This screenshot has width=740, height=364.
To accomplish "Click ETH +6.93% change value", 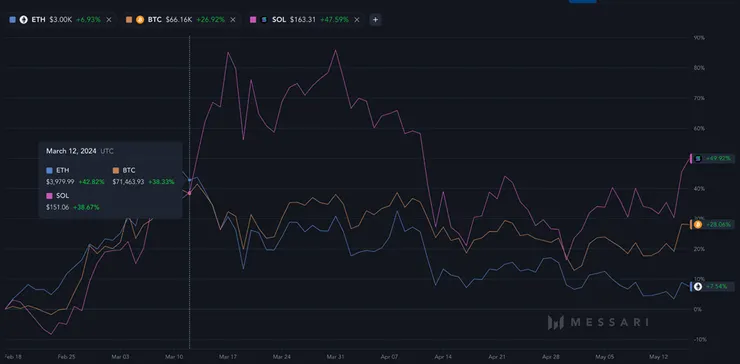I will (88, 20).
